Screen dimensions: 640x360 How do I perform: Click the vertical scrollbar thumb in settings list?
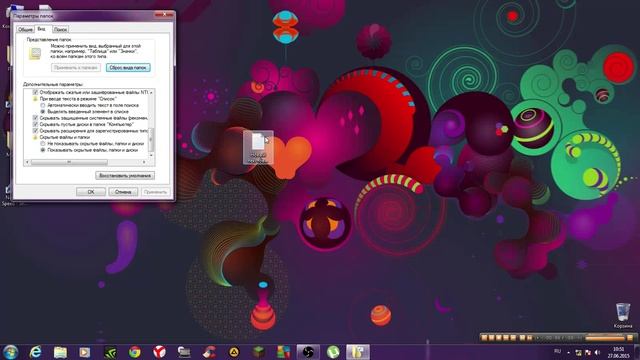(x=151, y=140)
